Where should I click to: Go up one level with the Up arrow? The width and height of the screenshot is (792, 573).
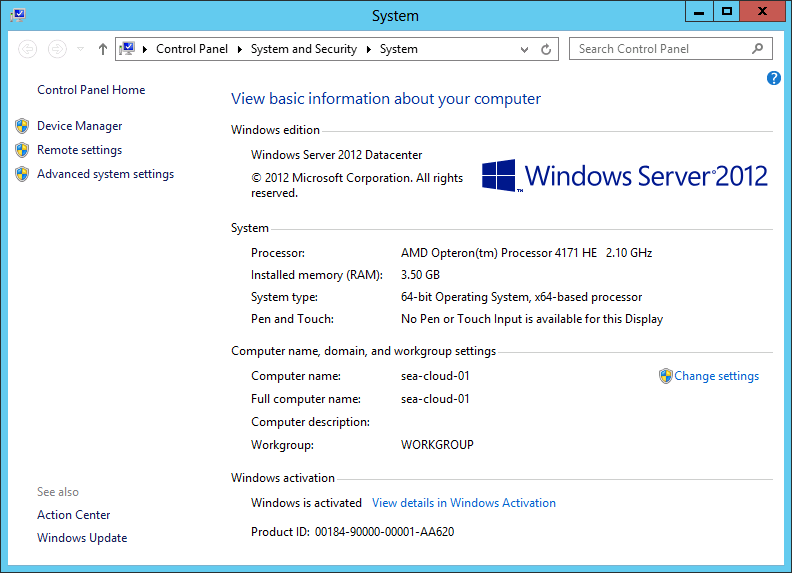(x=103, y=49)
